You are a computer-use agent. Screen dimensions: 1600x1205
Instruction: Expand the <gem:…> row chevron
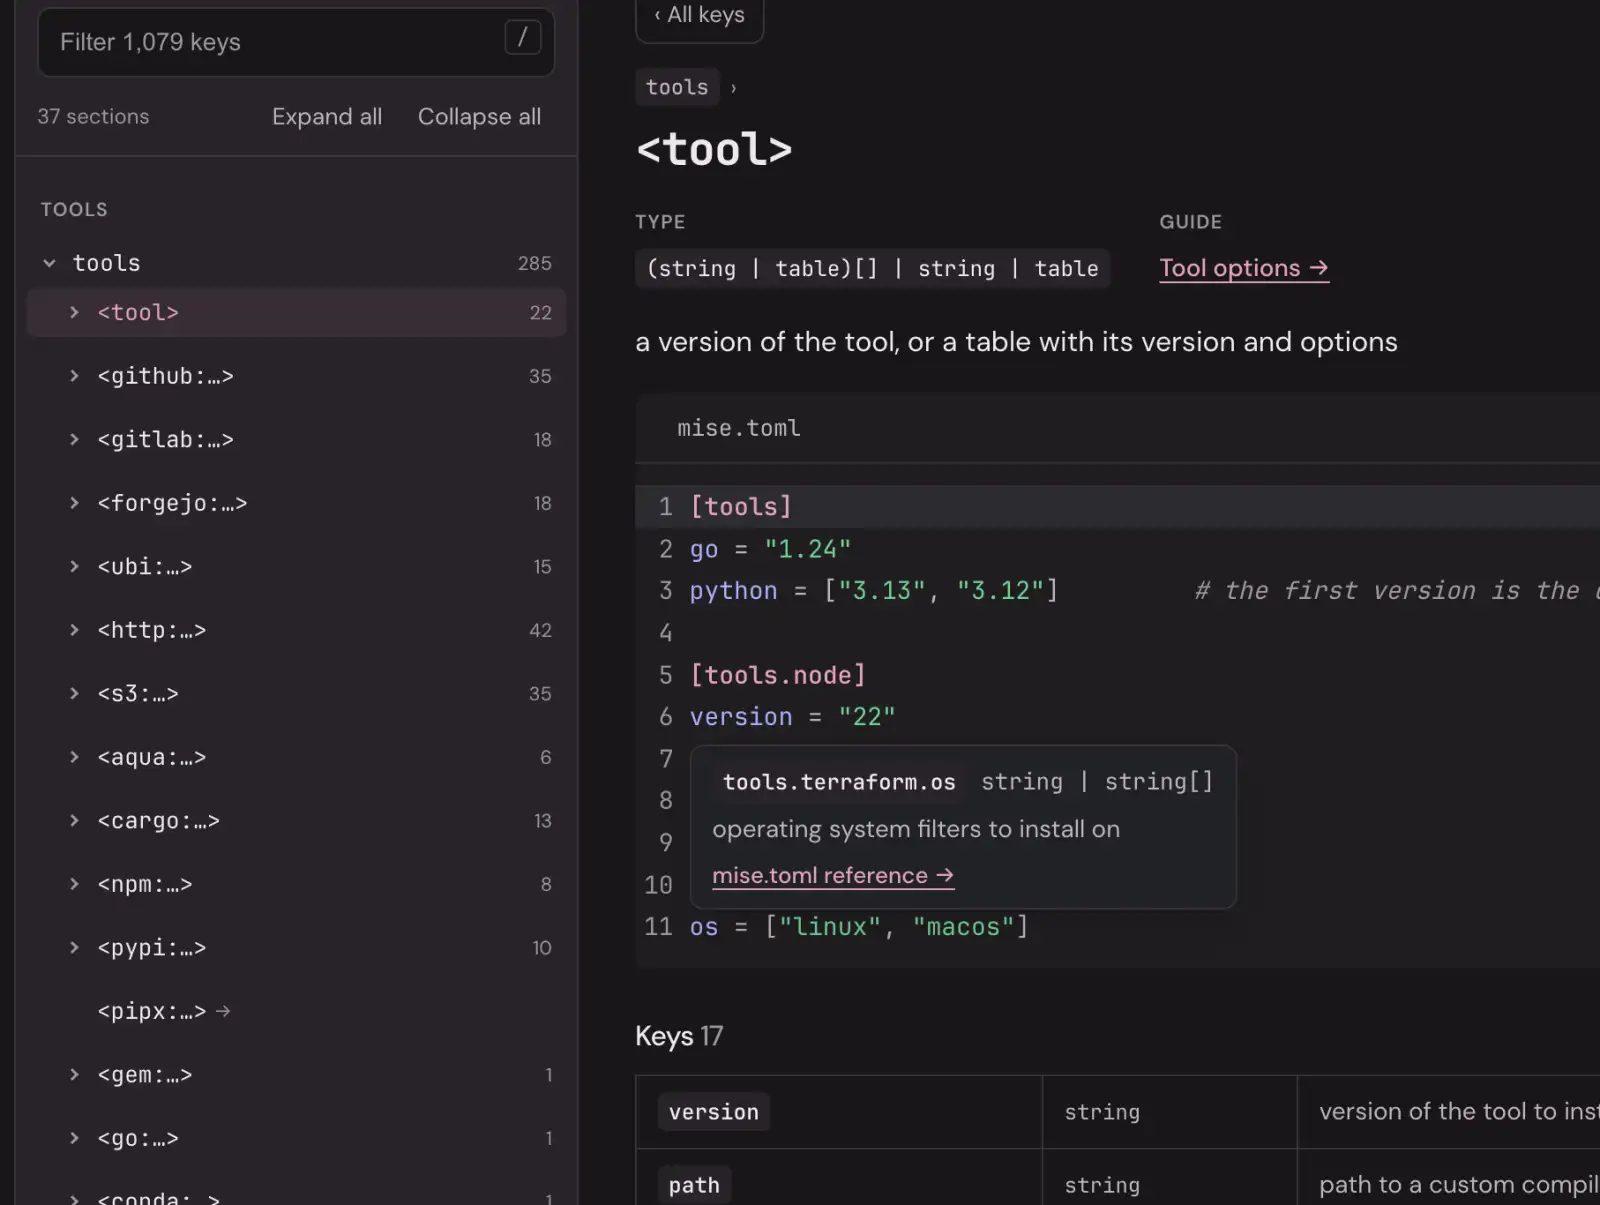point(74,1075)
